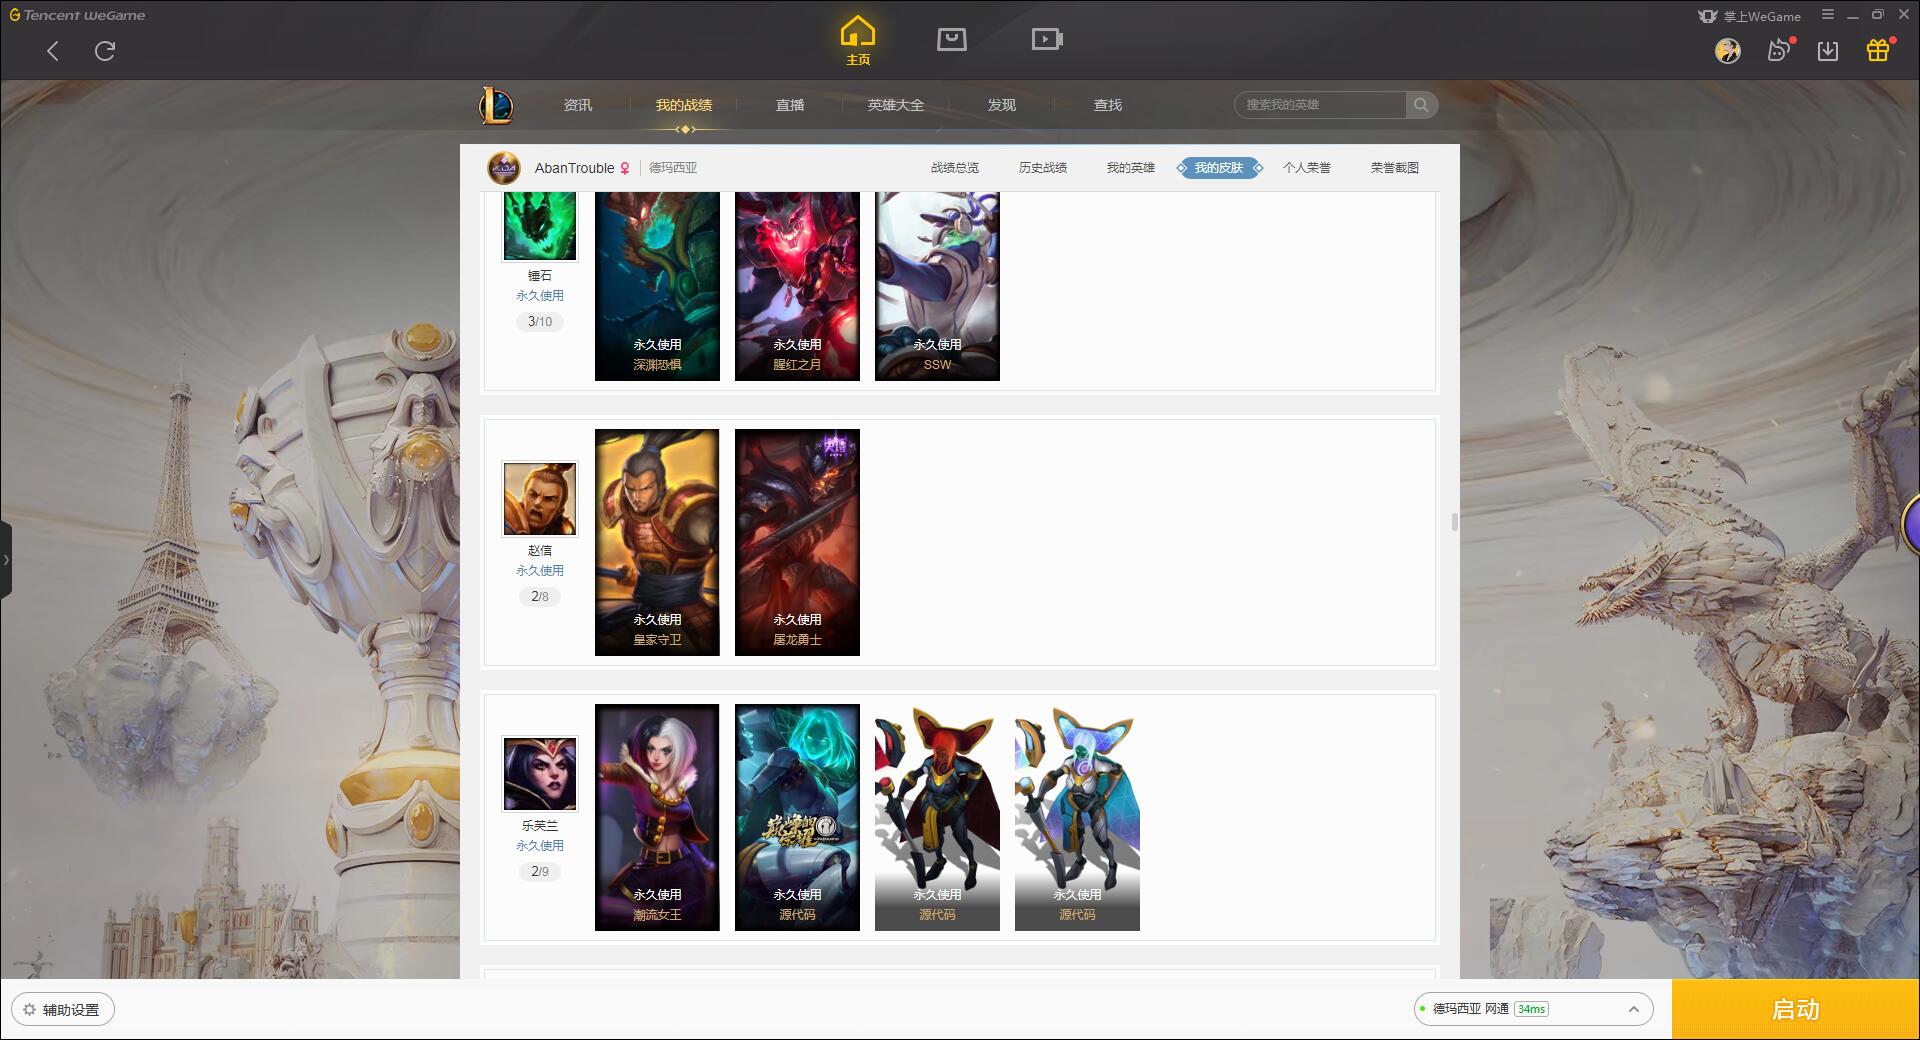Select the 我的皮肤 section
This screenshot has height=1040, width=1920.
pyautogui.click(x=1219, y=168)
